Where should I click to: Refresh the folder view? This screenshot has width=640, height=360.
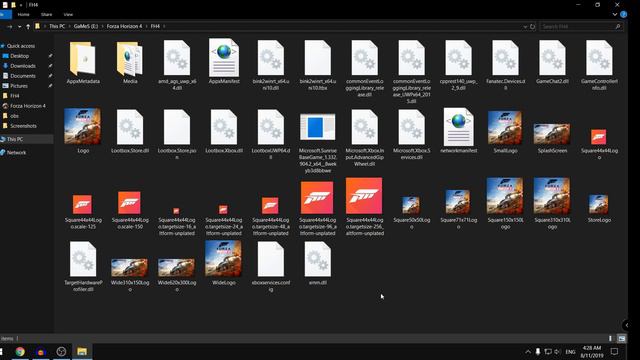pos(532,27)
